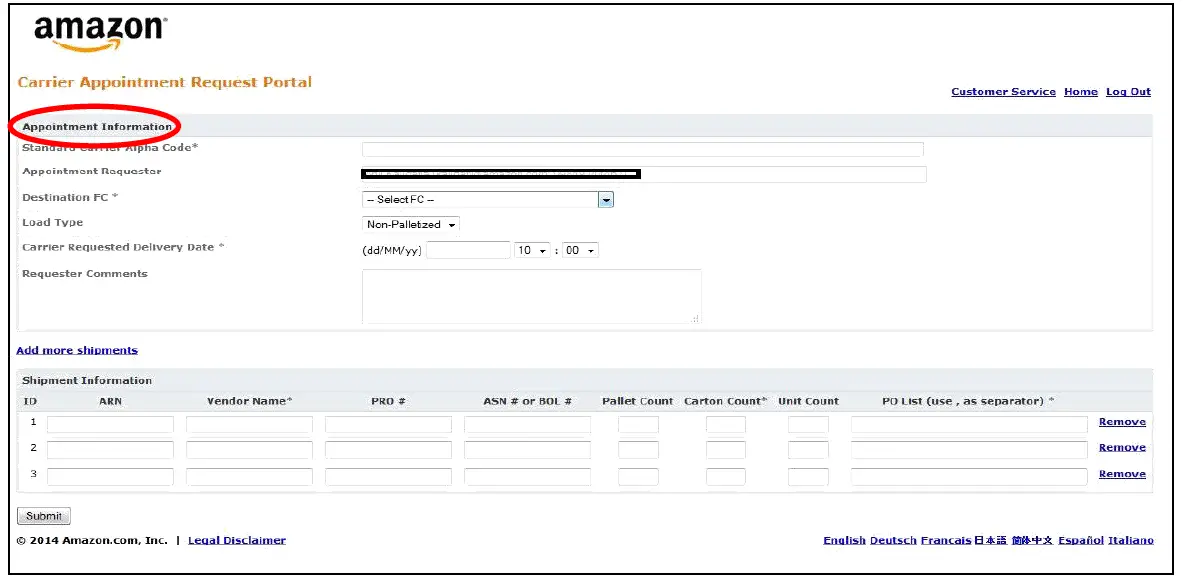Click the Log Out link
The image size is (1184, 585).
click(x=1128, y=91)
